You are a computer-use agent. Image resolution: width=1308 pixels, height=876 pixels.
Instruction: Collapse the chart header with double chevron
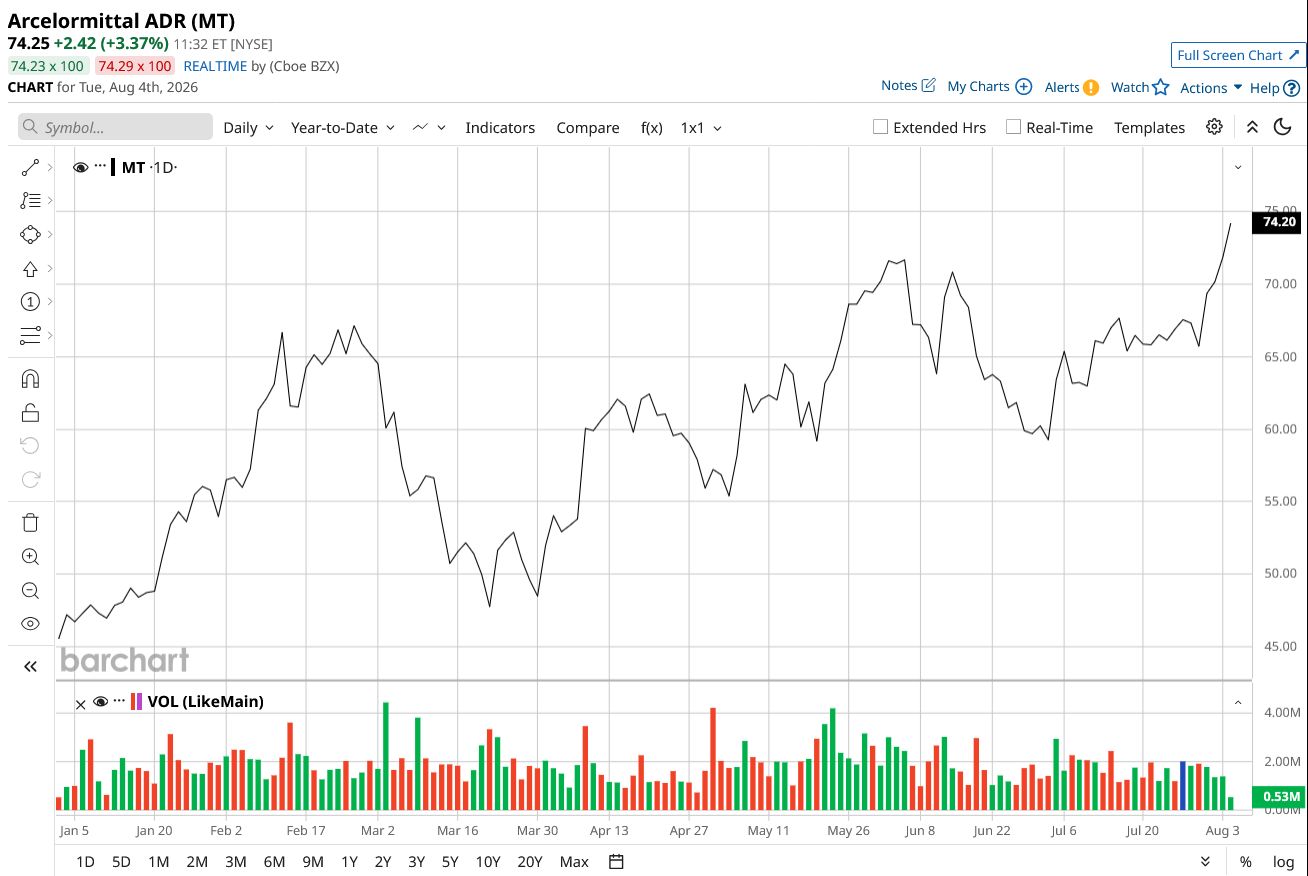click(x=1252, y=127)
